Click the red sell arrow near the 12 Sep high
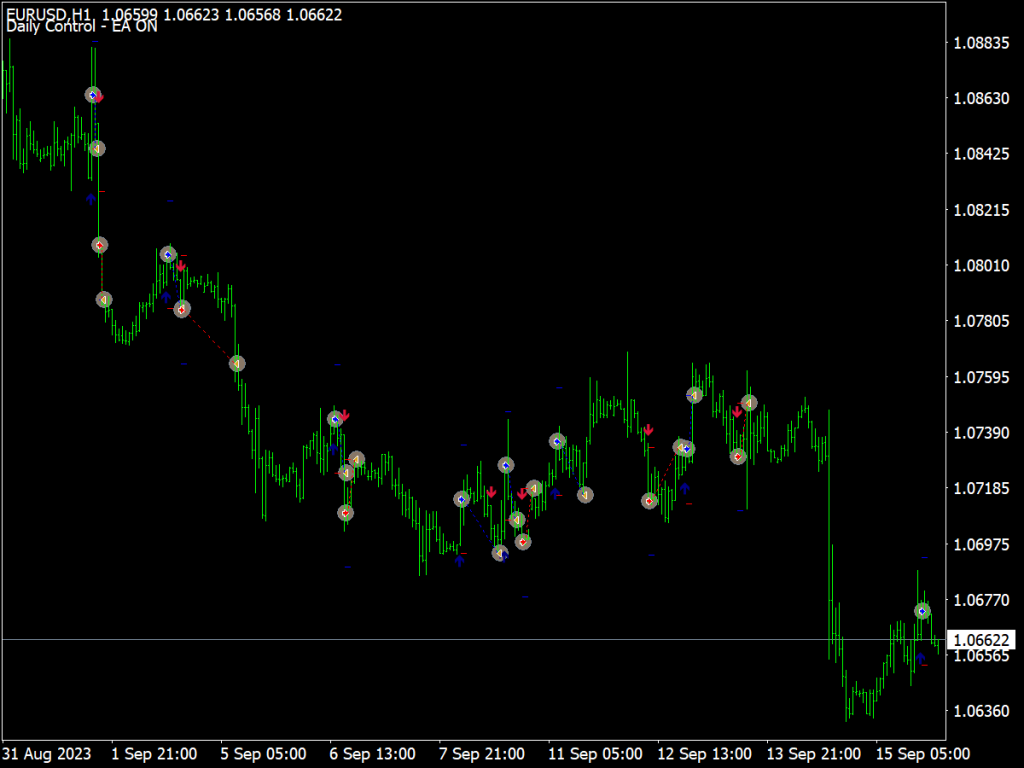This screenshot has width=1024, height=768. pos(737,411)
